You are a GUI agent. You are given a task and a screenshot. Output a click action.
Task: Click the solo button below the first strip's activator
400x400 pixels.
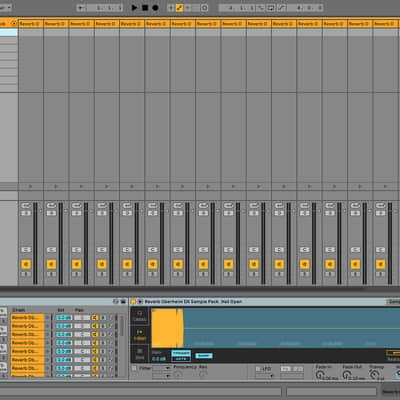click(x=26, y=274)
